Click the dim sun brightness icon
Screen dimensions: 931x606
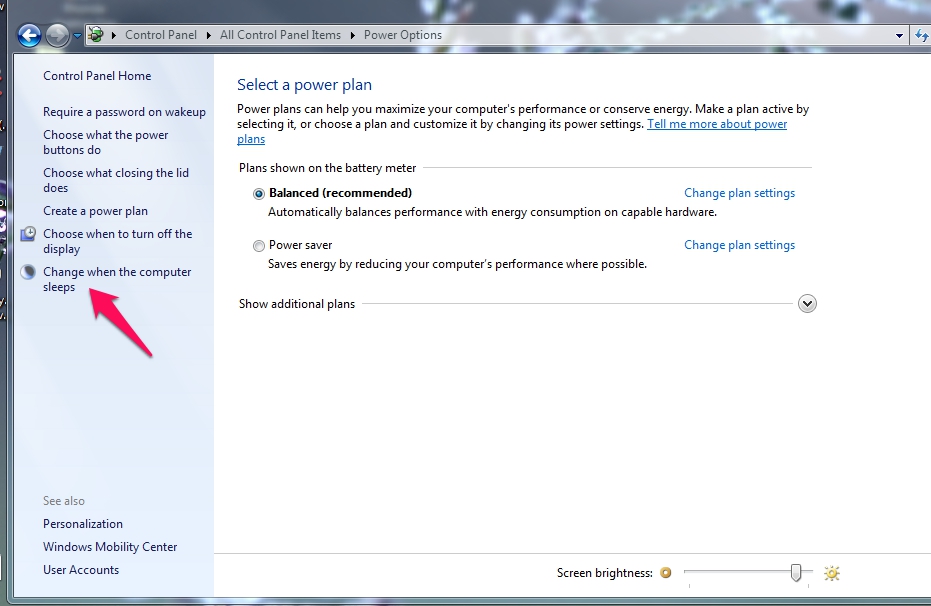pos(666,573)
